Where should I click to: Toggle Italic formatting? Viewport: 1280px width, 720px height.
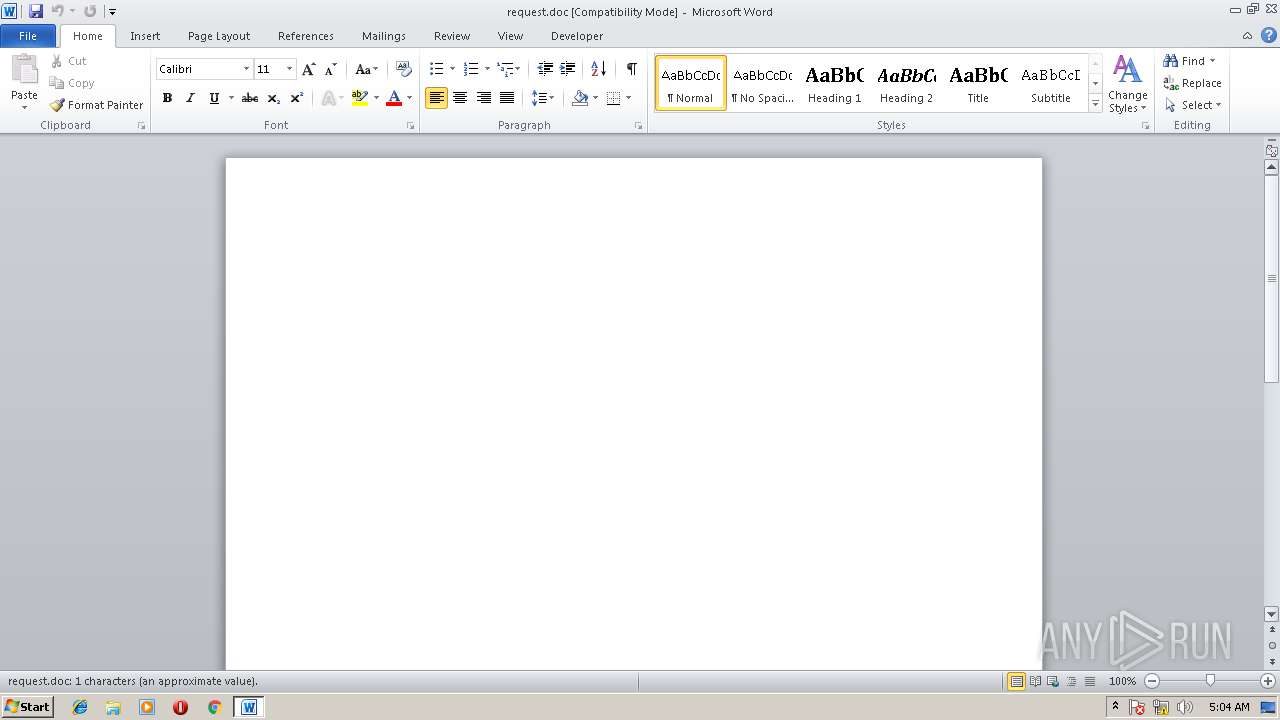(x=190, y=98)
